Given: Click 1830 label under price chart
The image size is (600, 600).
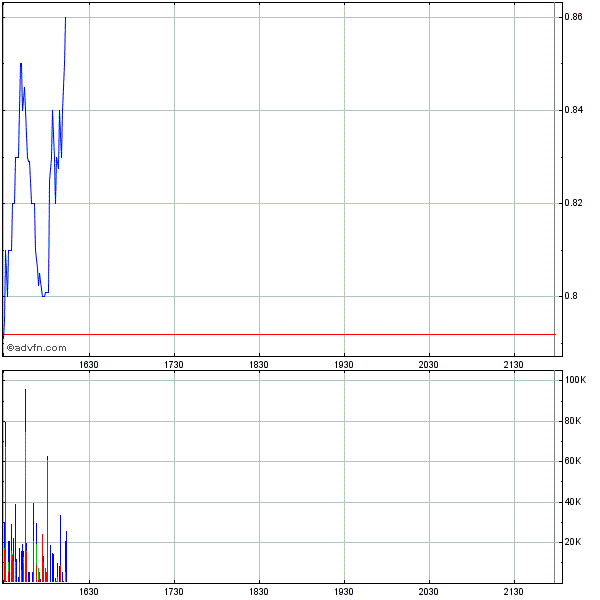Looking at the screenshot, I should (x=259, y=365).
